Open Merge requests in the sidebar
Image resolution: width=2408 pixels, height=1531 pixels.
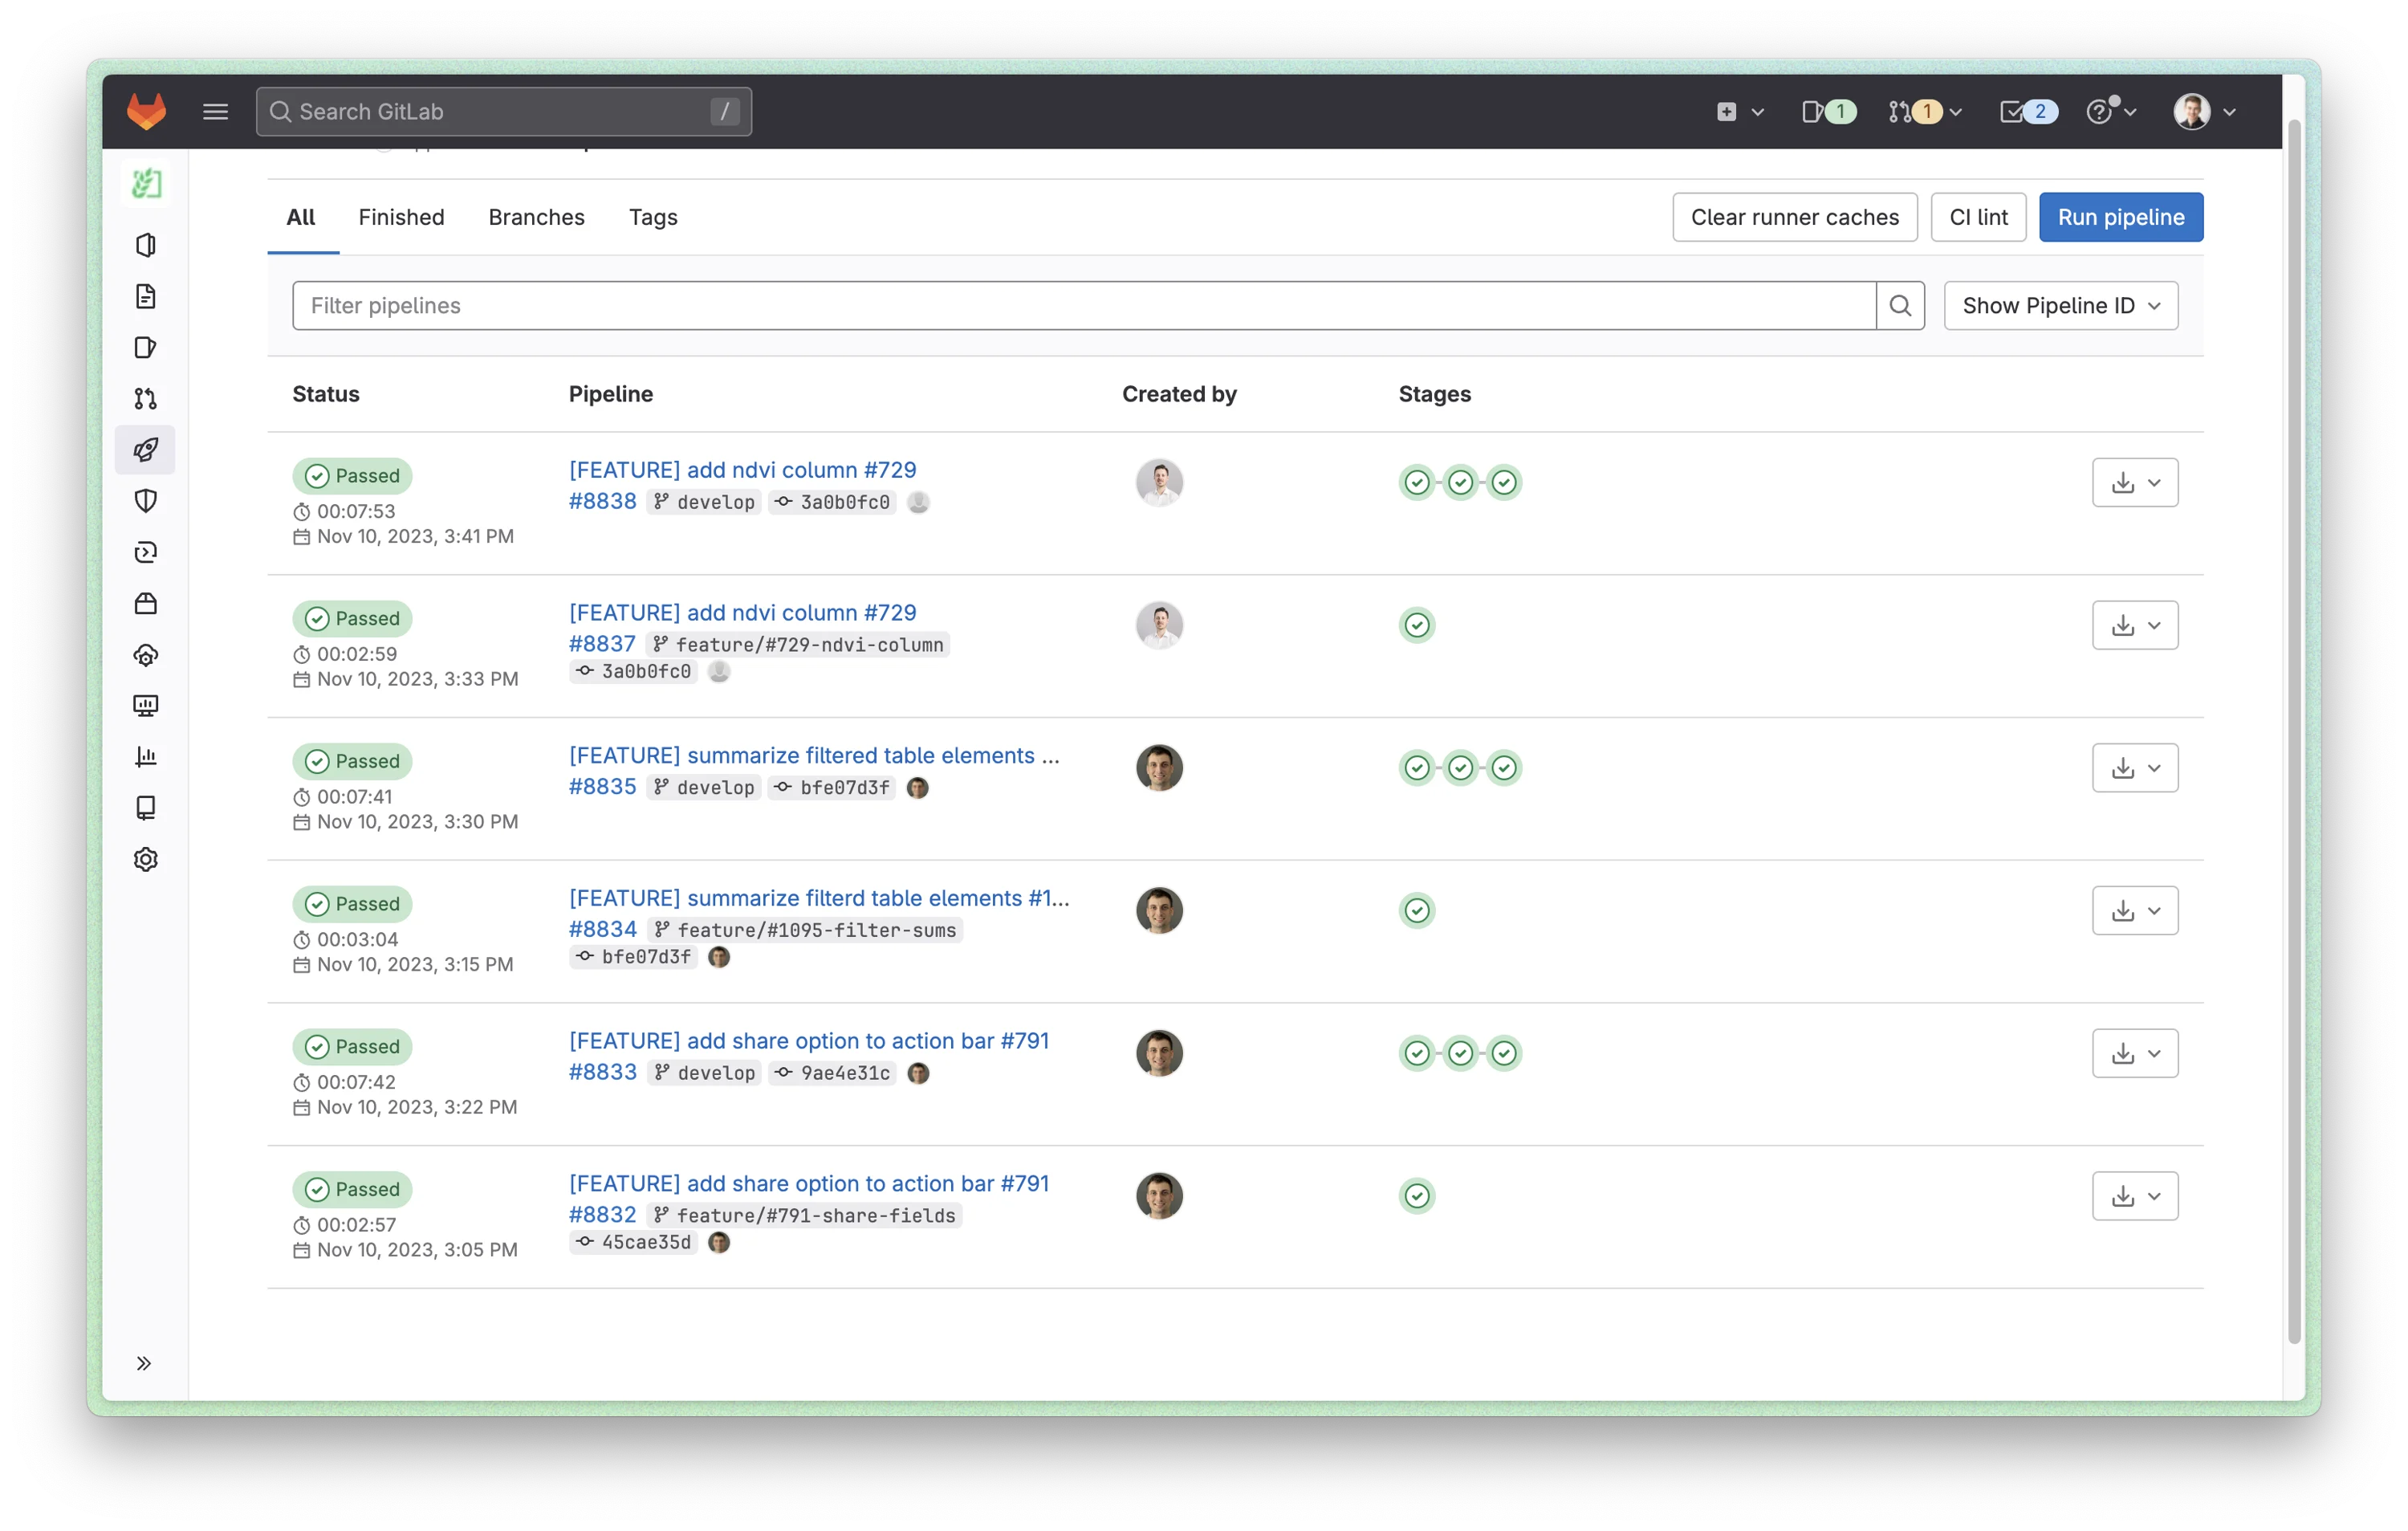coord(146,399)
